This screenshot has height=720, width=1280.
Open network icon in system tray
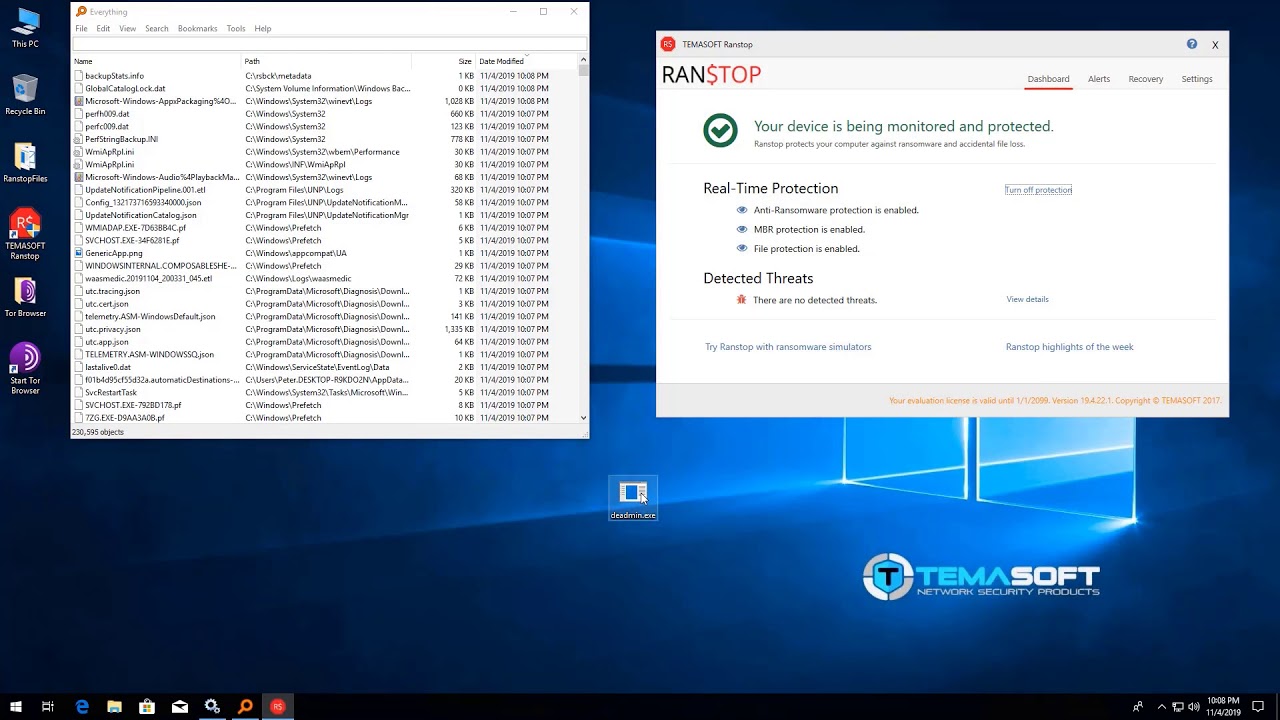coord(1178,707)
